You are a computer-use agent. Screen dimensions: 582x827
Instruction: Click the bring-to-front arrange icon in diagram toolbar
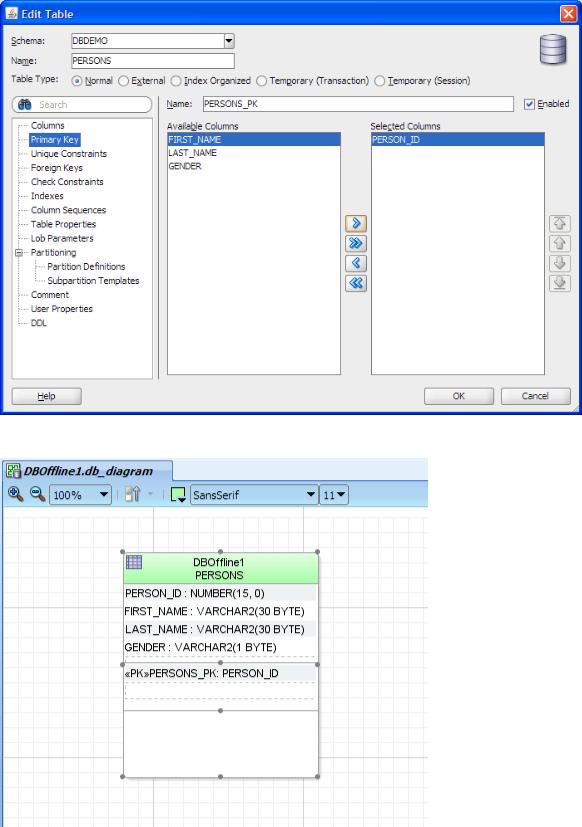point(132,494)
